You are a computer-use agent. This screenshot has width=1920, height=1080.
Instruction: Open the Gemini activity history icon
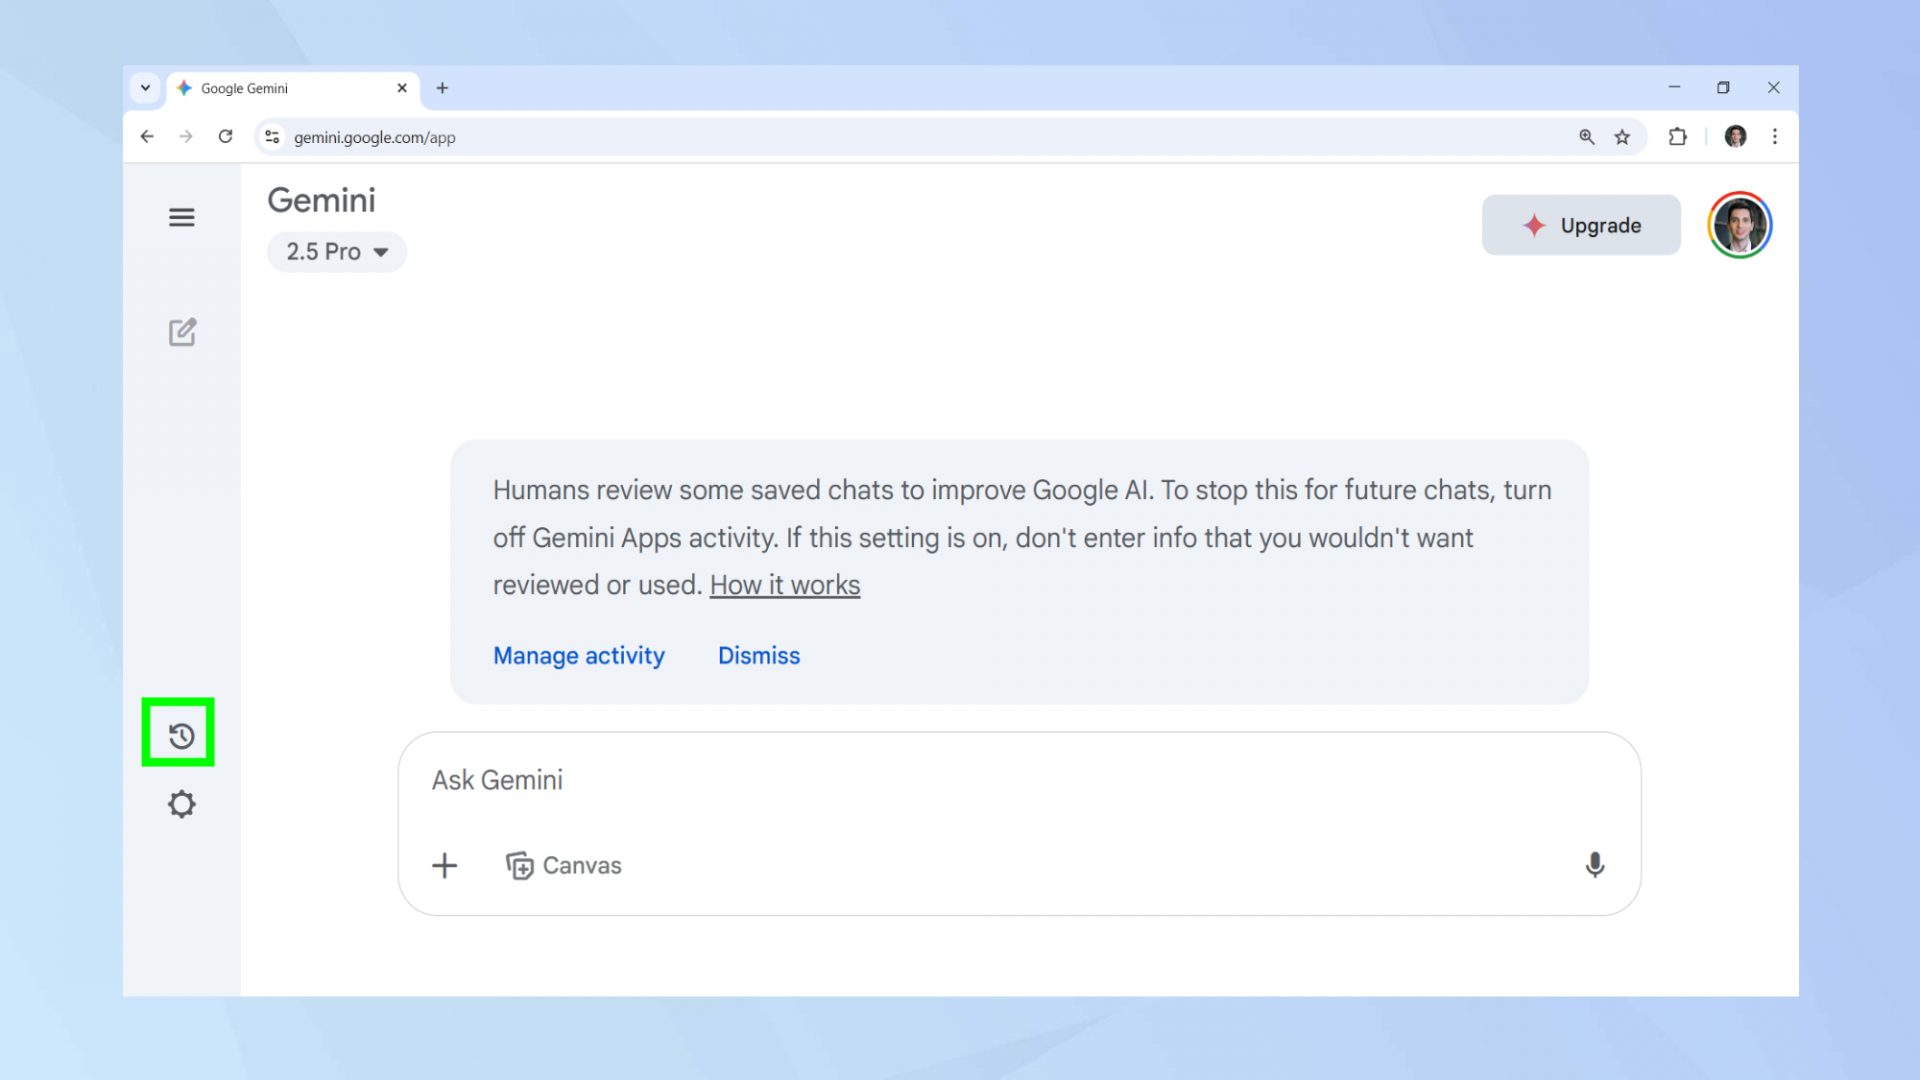coord(181,736)
